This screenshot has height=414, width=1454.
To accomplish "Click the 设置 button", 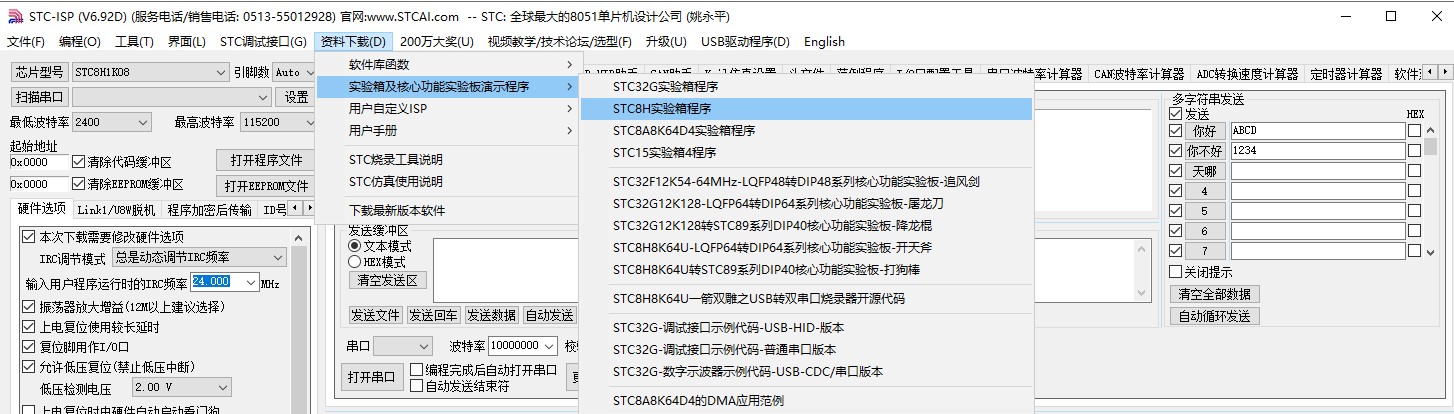I will click(297, 97).
